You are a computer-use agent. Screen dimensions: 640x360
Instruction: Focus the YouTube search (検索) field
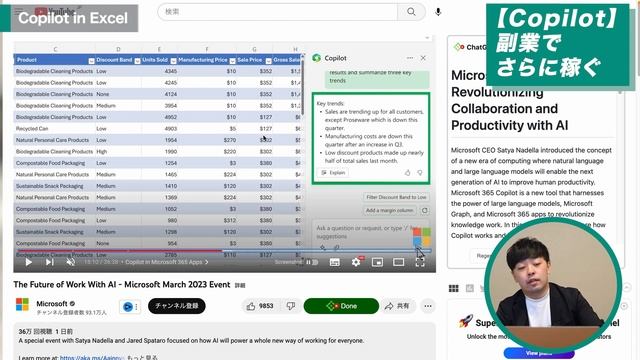pyautogui.click(x=278, y=12)
